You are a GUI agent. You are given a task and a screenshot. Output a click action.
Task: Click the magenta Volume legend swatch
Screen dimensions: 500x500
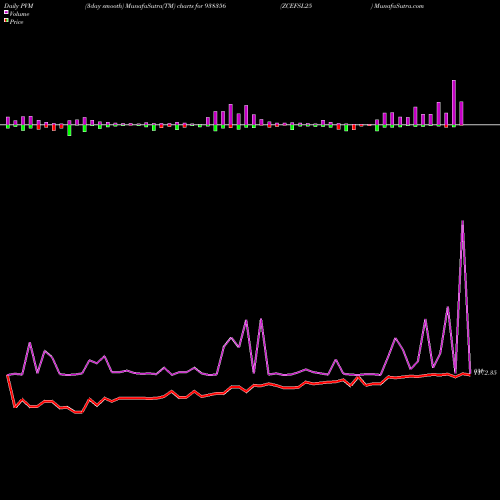coord(6,13)
